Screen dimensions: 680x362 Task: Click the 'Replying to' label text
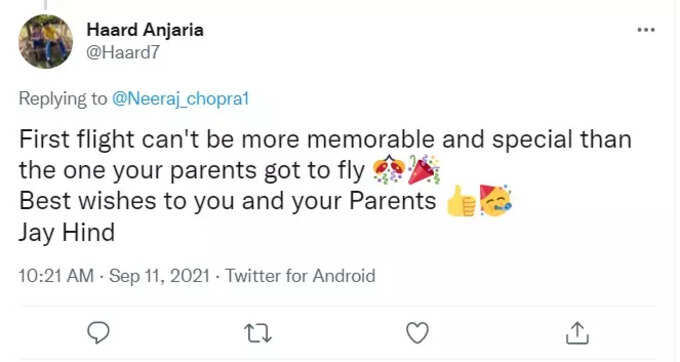click(63, 99)
